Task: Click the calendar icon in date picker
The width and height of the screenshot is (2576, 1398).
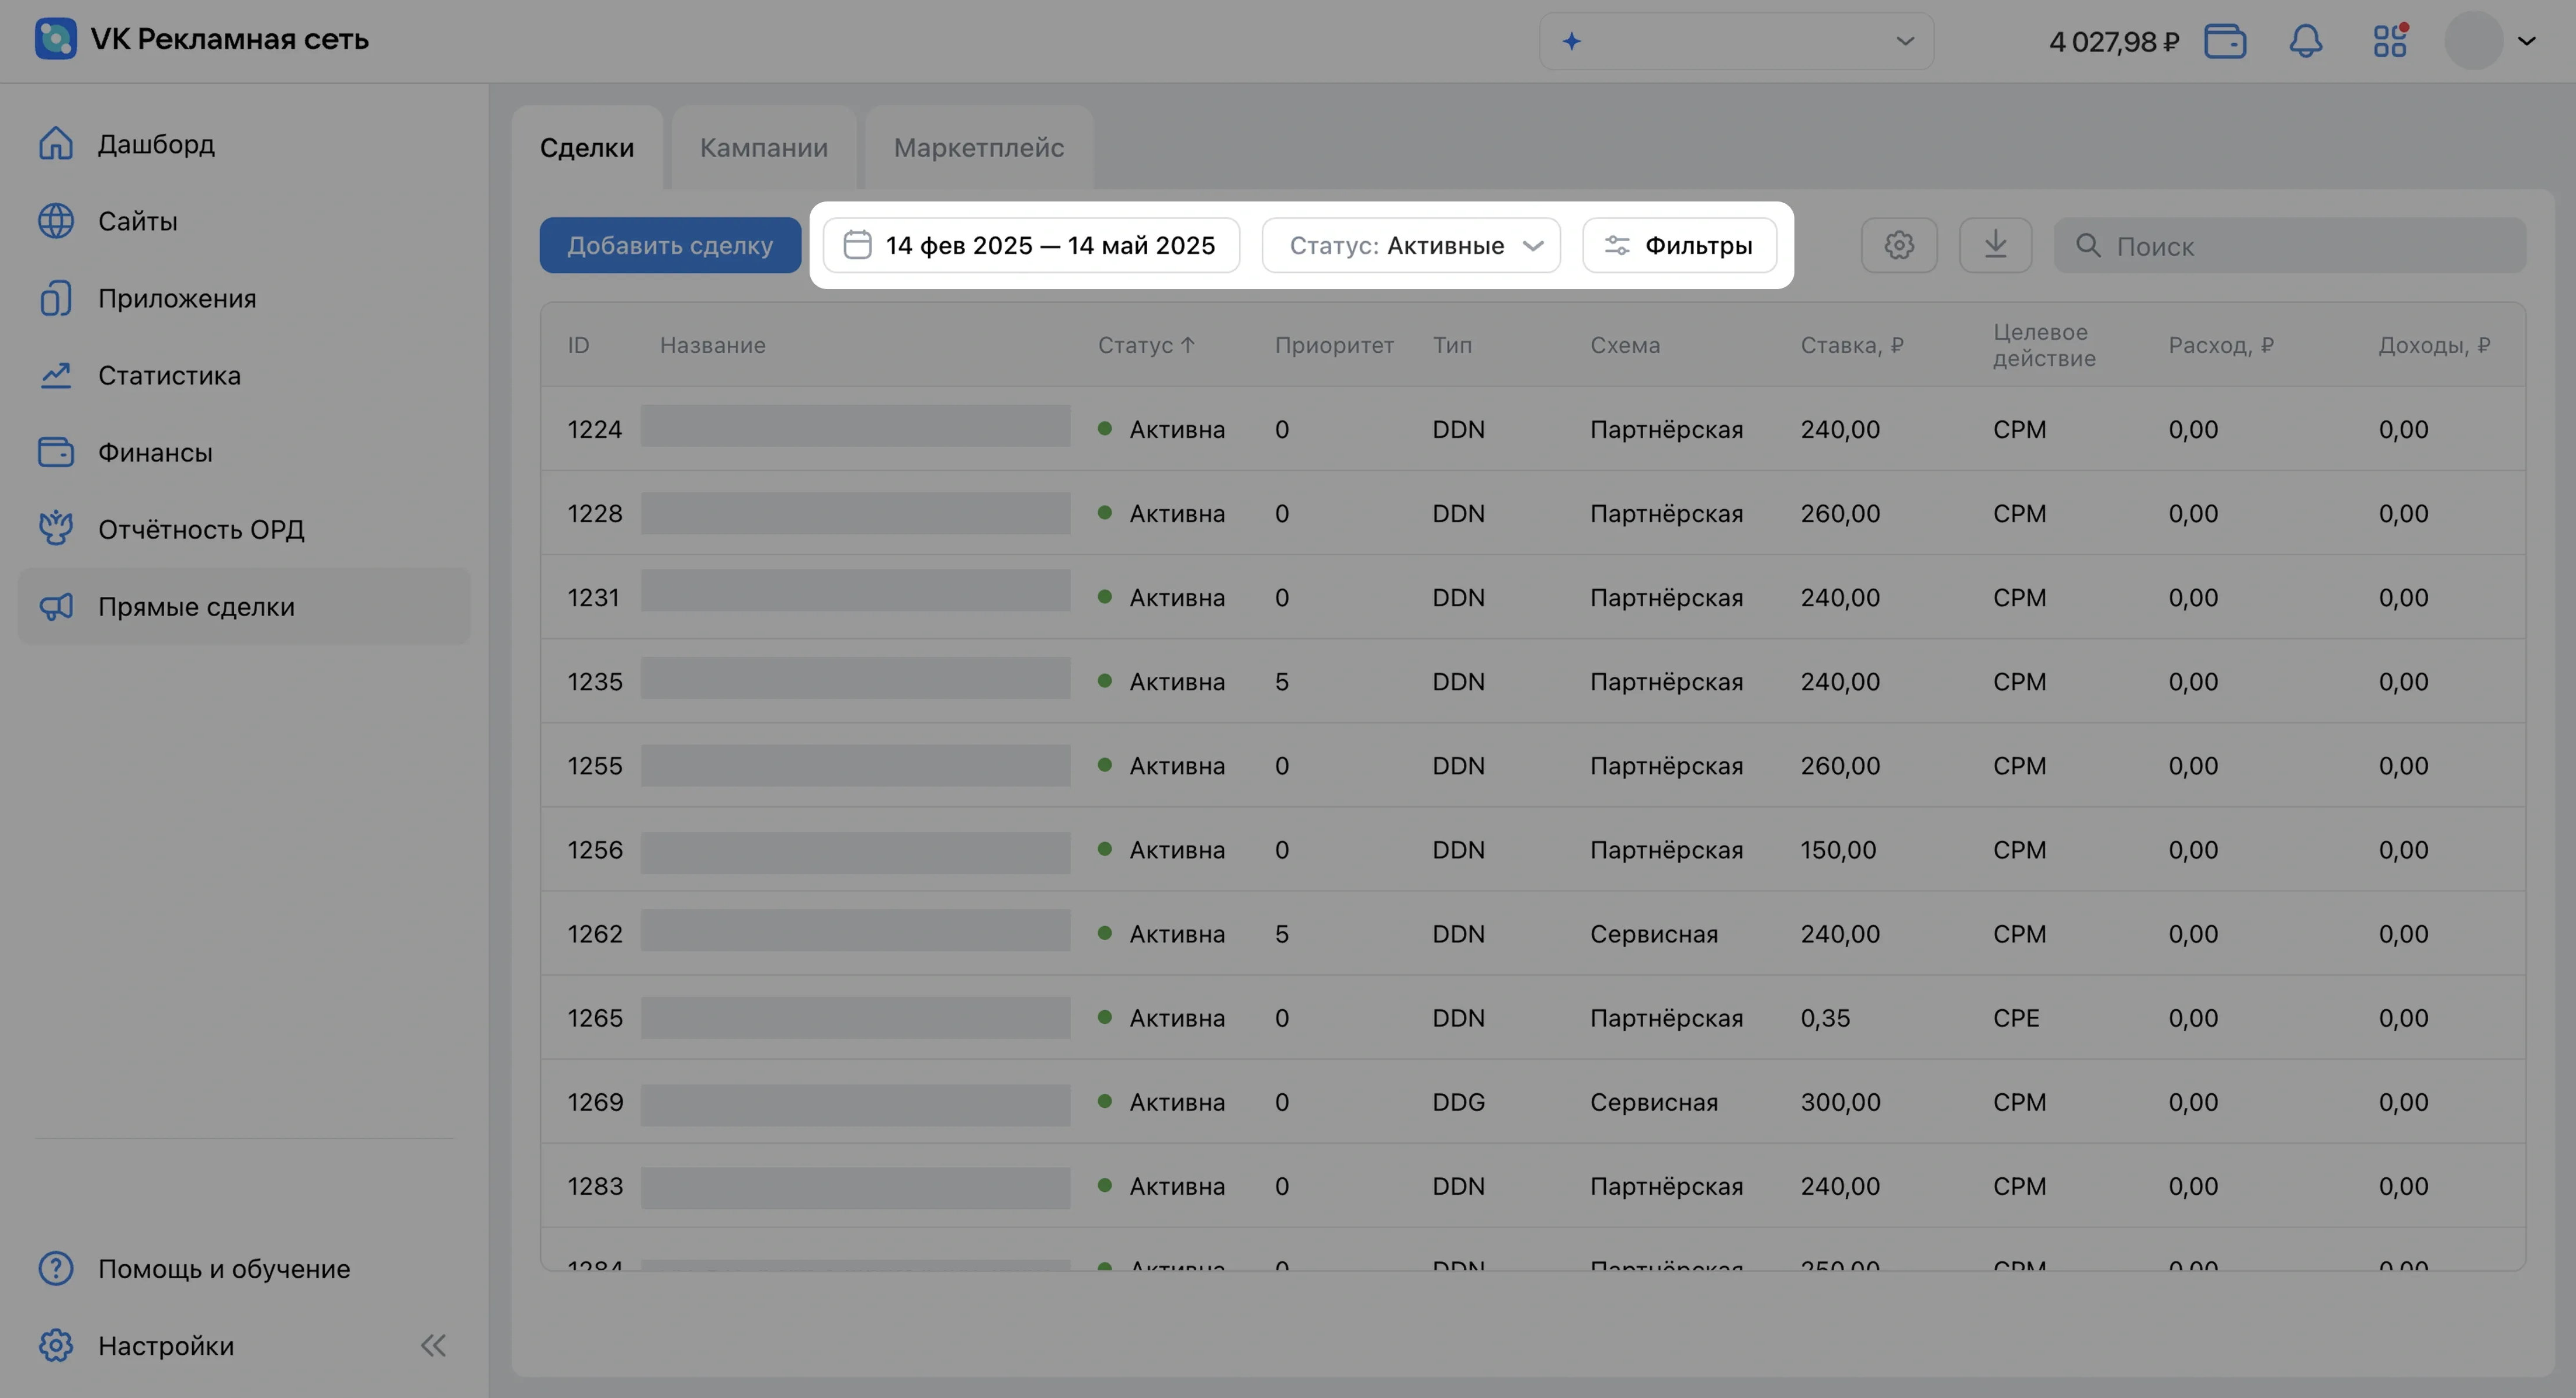Action: tap(857, 245)
